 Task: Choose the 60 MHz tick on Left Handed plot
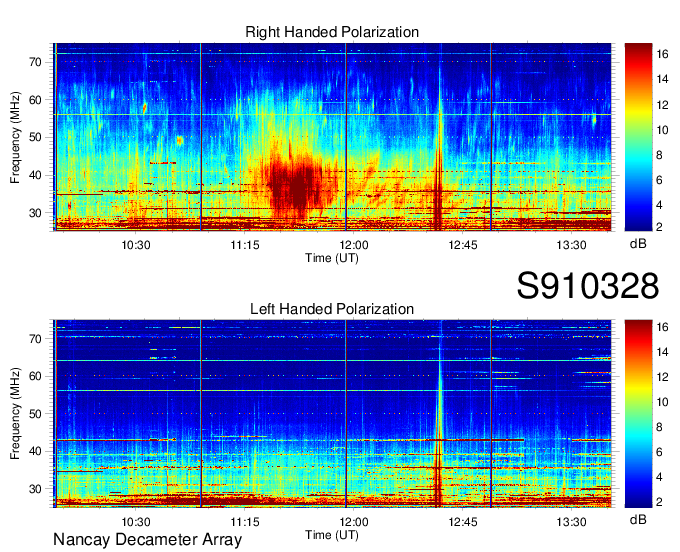[x=36, y=376]
